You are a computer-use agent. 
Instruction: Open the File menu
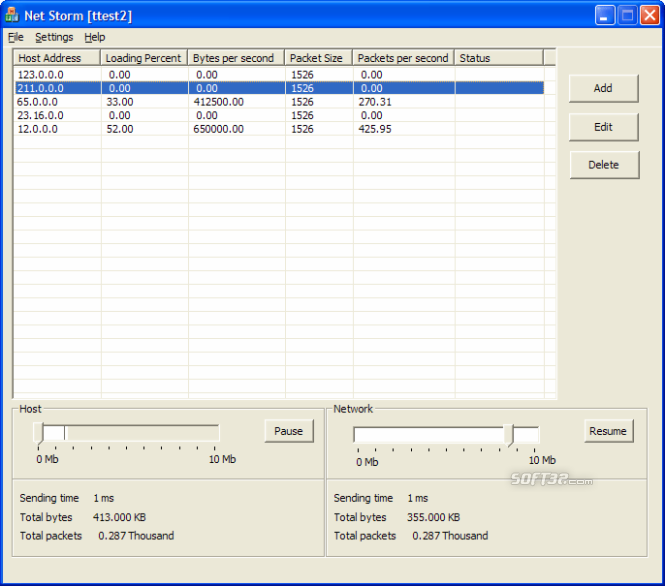tap(16, 37)
